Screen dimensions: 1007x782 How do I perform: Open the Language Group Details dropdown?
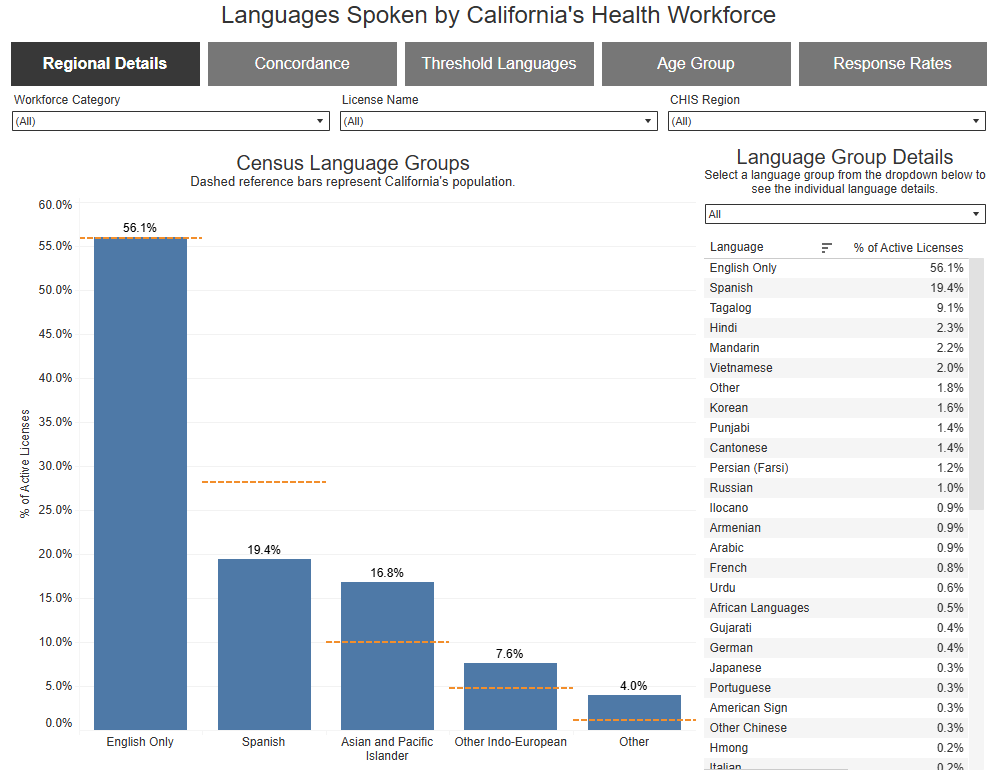pos(845,214)
